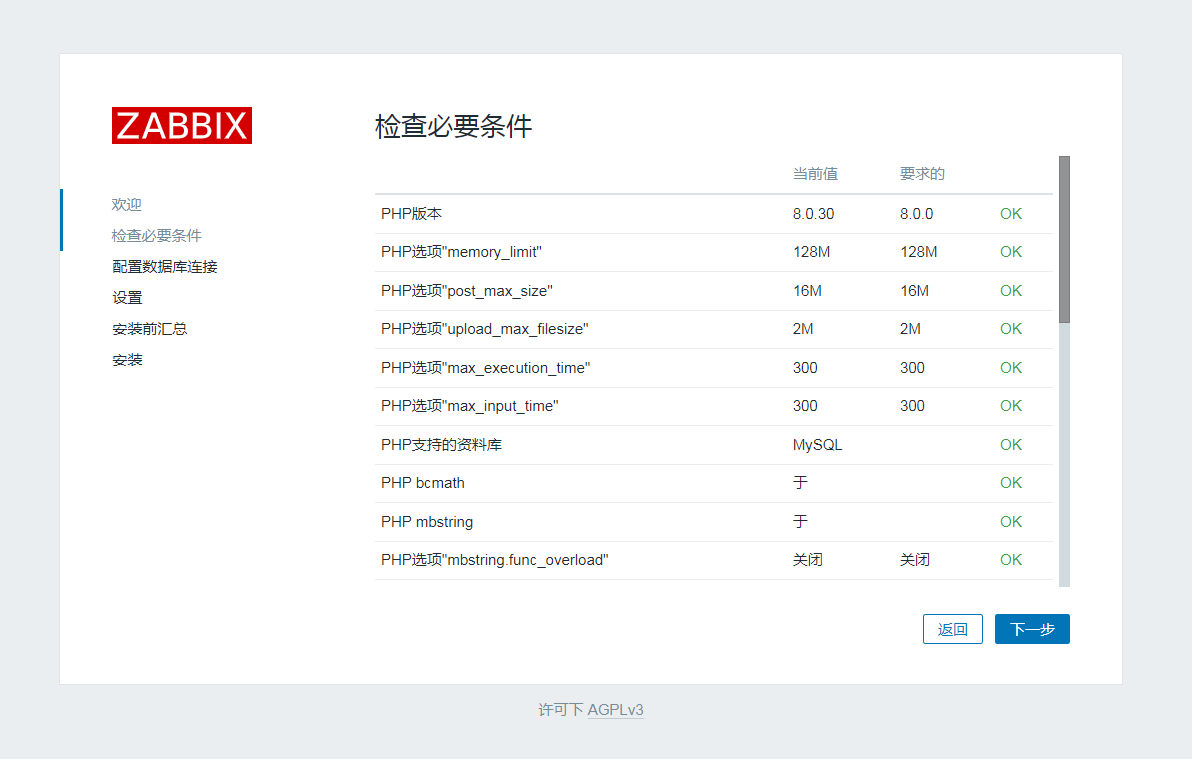
Task: Click OK status for memory_limit row
Action: 1011,252
